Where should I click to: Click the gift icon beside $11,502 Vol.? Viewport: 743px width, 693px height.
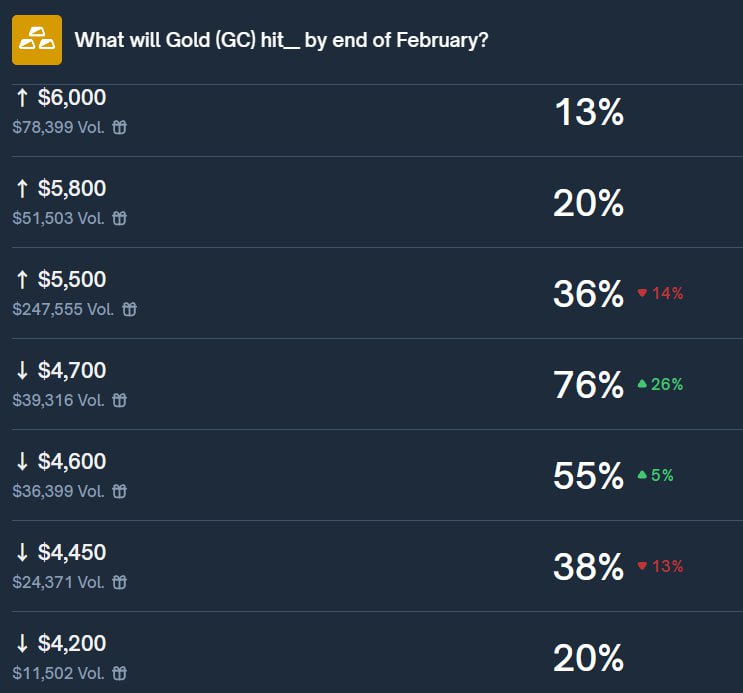[x=119, y=673]
